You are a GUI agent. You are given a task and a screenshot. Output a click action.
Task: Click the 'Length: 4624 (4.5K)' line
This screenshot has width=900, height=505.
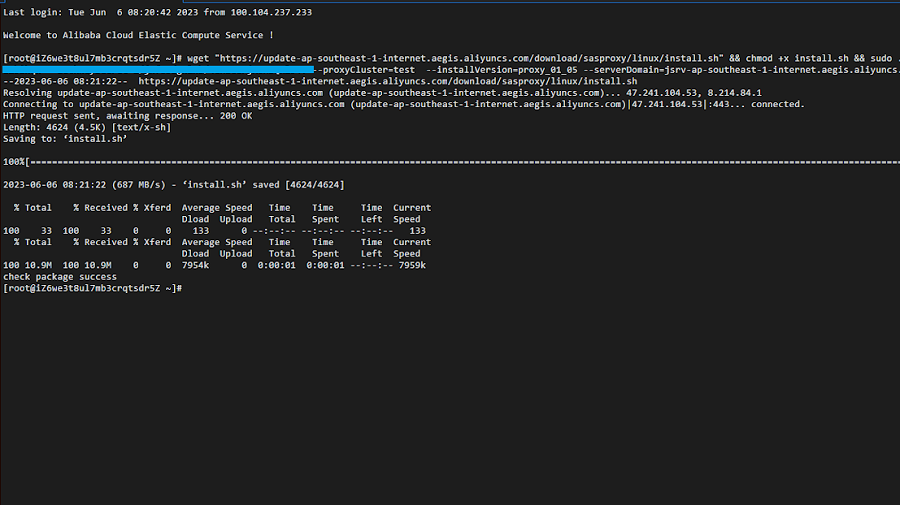pos(87,127)
